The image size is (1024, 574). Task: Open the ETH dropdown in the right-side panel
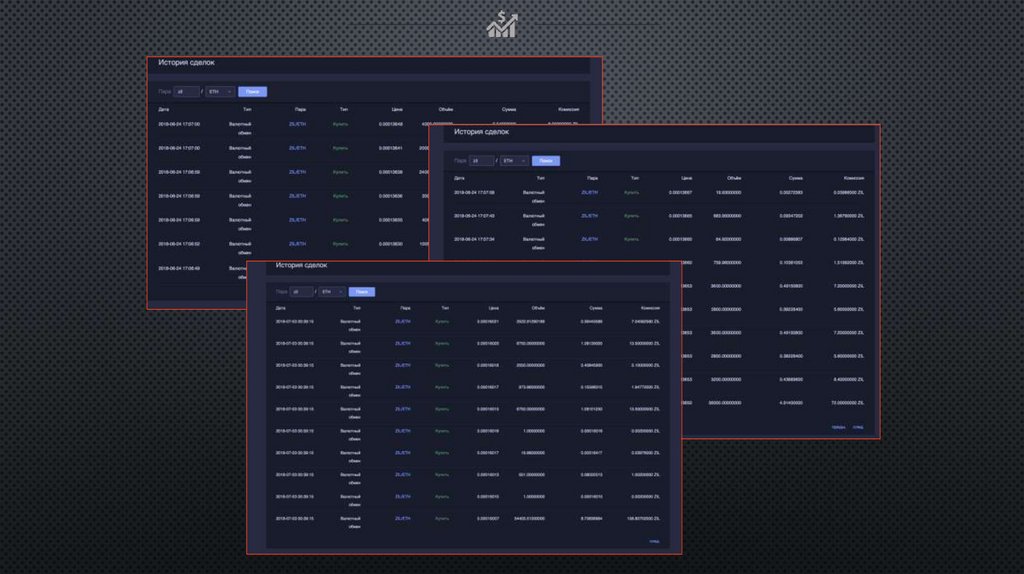coord(514,160)
